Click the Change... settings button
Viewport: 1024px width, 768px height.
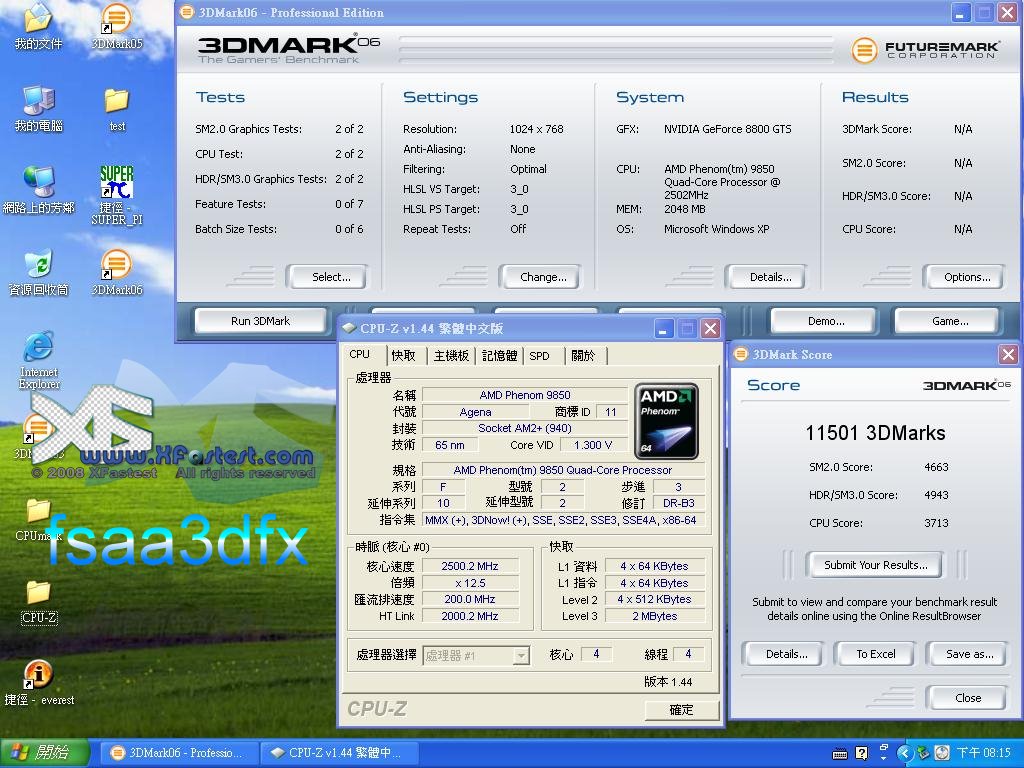click(543, 277)
